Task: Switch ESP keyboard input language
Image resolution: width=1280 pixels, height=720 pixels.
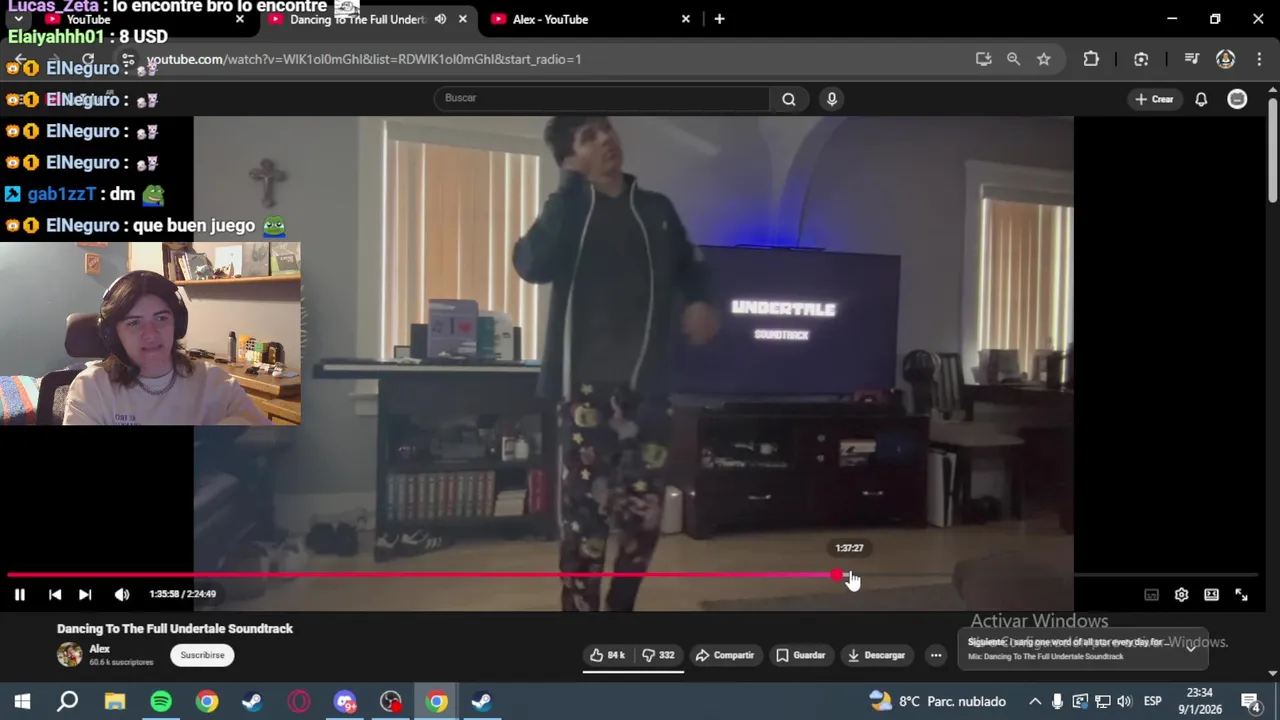Action: 1152,701
